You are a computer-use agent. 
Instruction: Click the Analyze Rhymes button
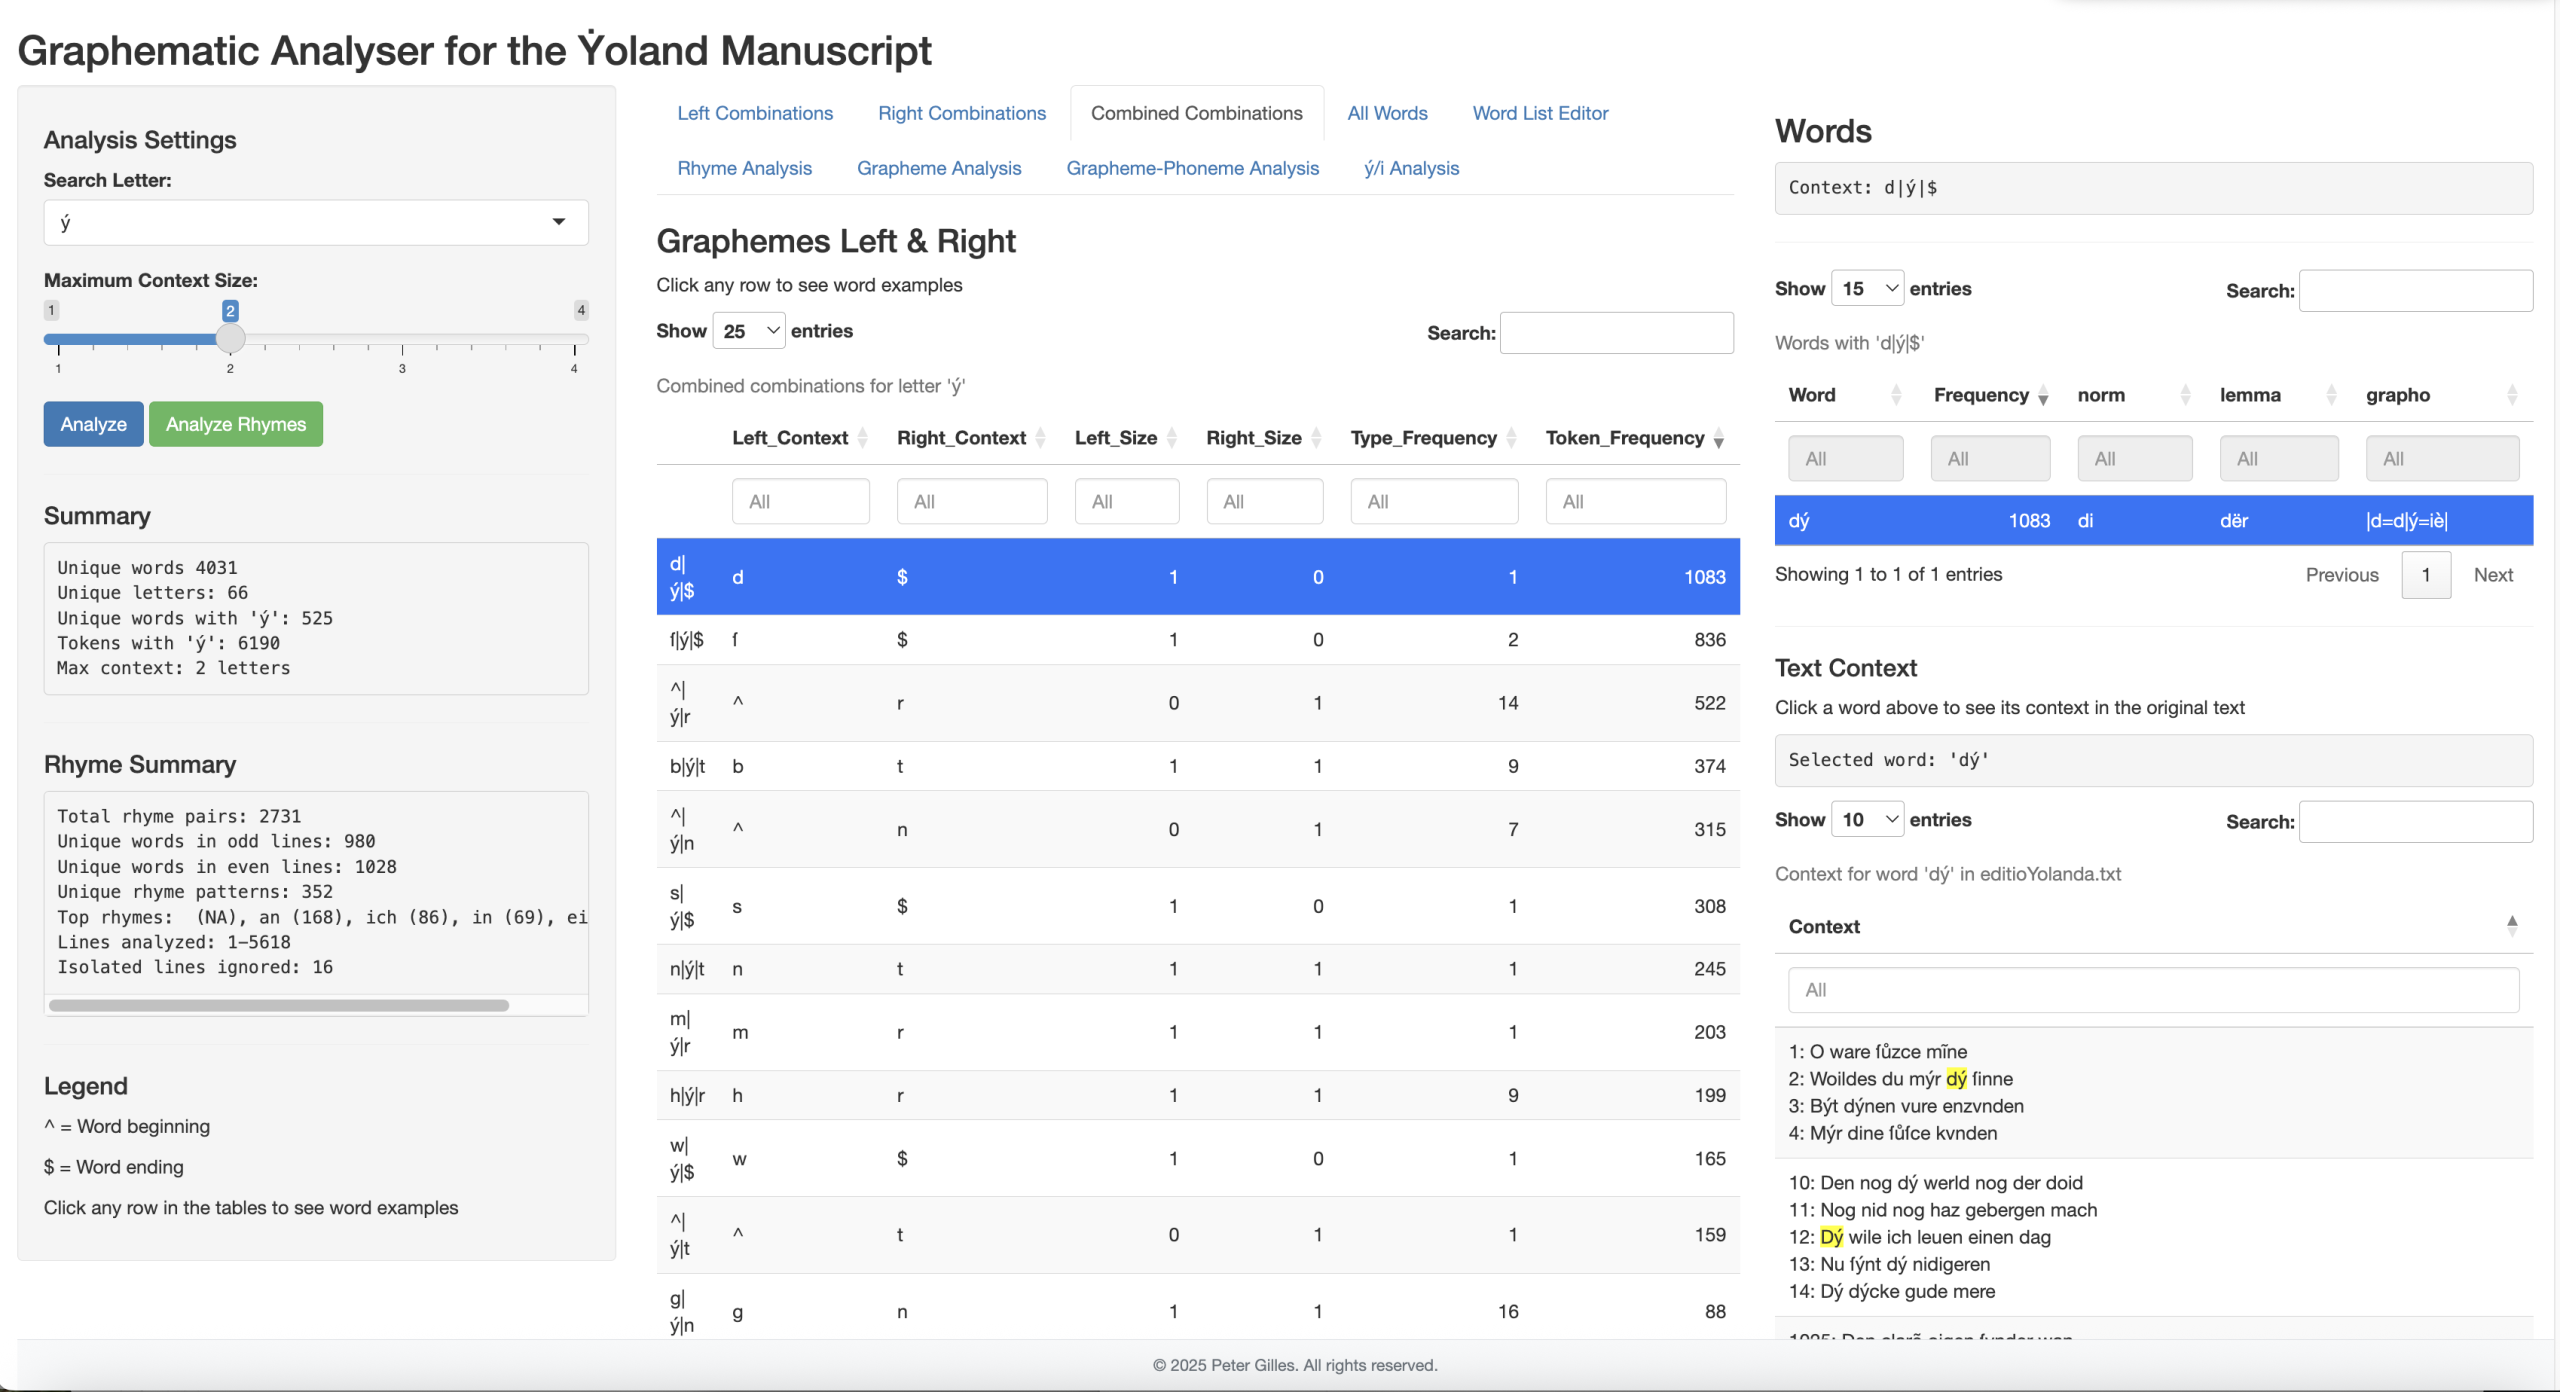pos(236,424)
